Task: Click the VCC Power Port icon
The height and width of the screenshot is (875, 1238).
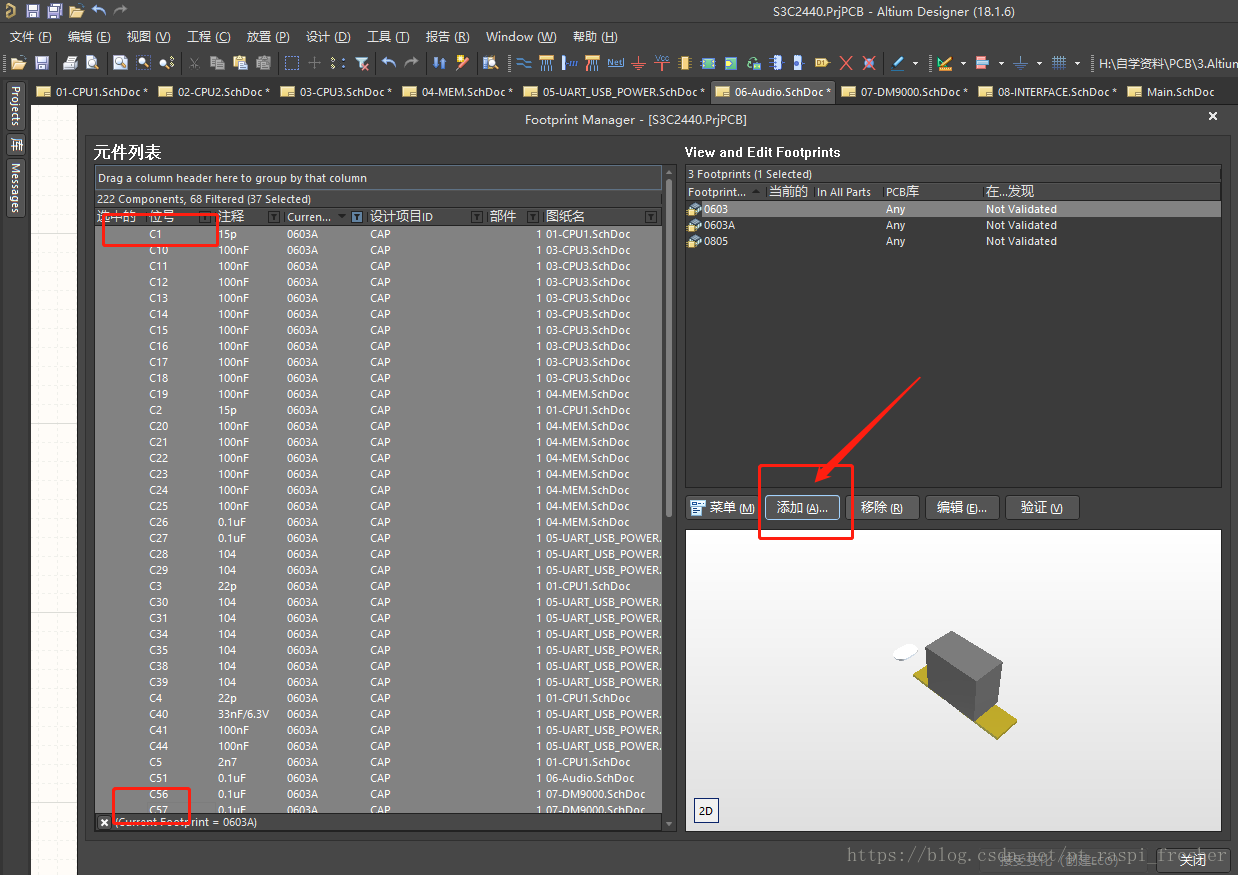Action: click(x=662, y=63)
